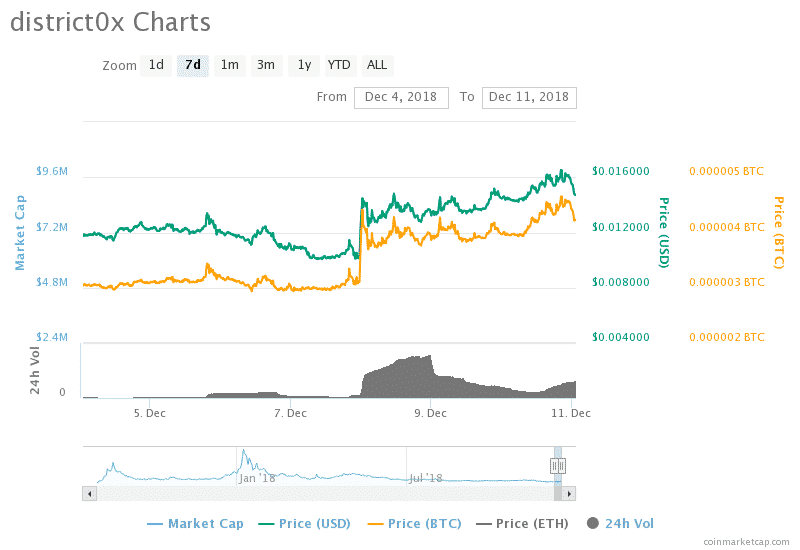Select the 1d zoom range
800x550 pixels.
(156, 66)
